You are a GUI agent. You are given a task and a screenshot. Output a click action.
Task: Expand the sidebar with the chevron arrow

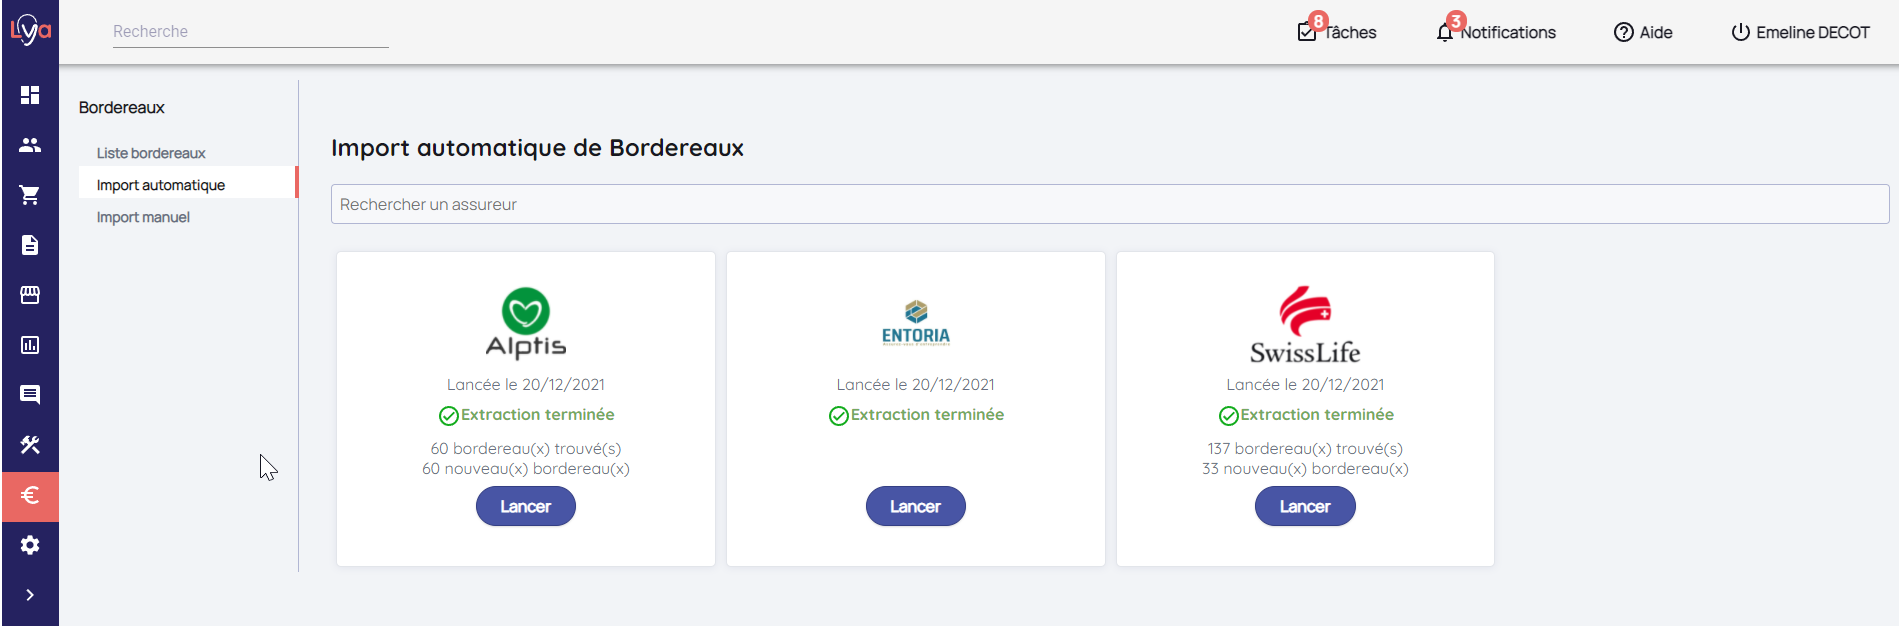point(30,595)
